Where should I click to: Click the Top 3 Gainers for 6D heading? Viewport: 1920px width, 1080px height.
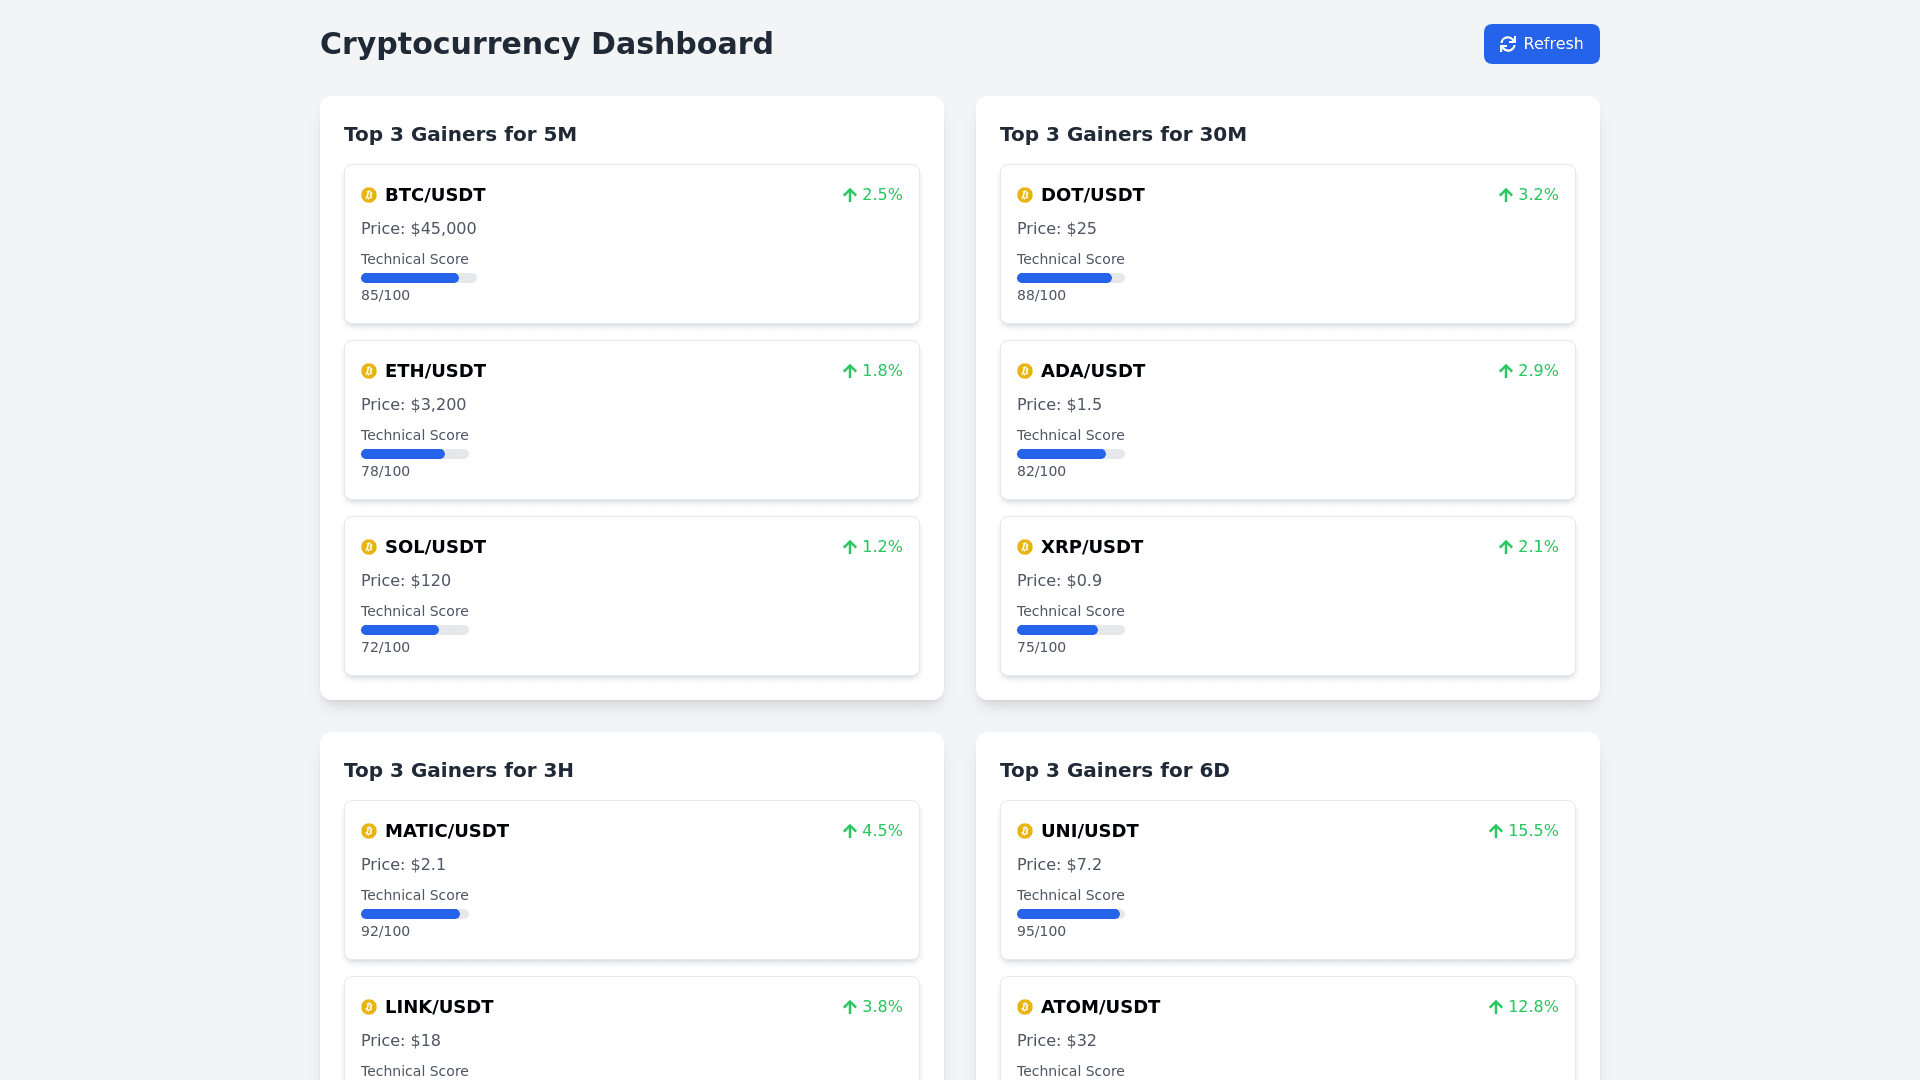(1114, 770)
